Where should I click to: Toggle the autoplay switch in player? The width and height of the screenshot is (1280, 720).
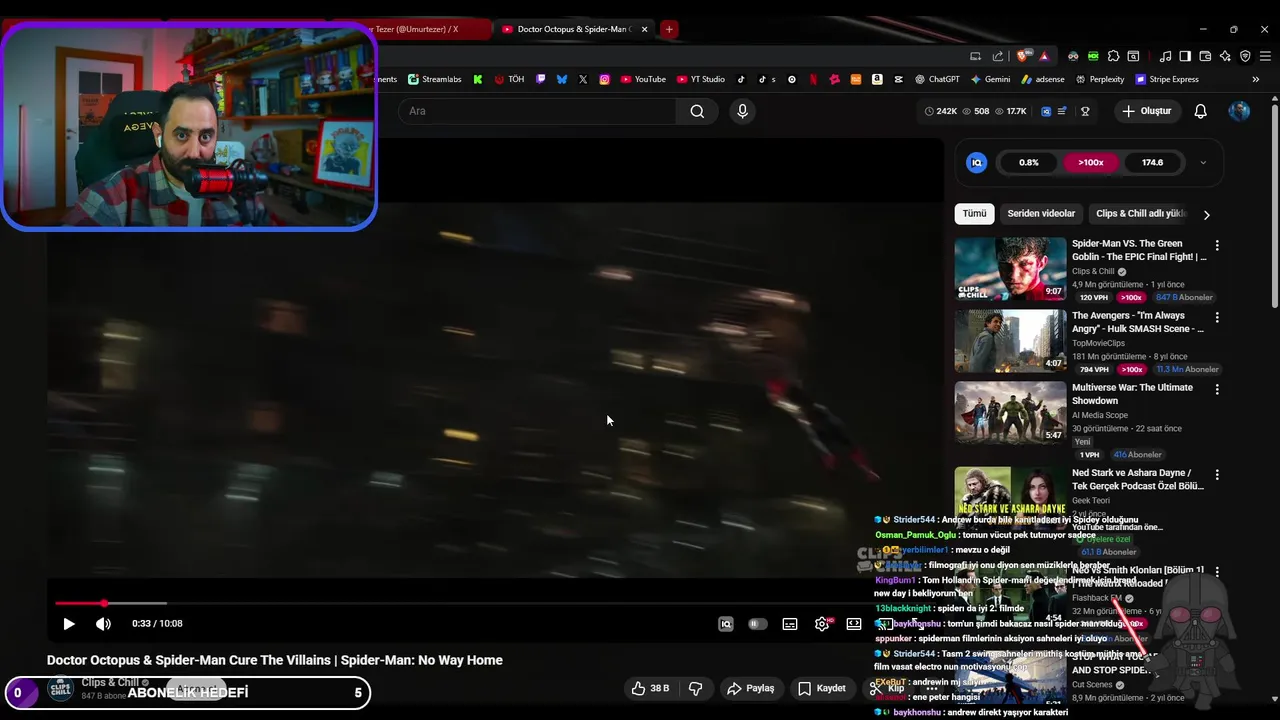point(758,624)
